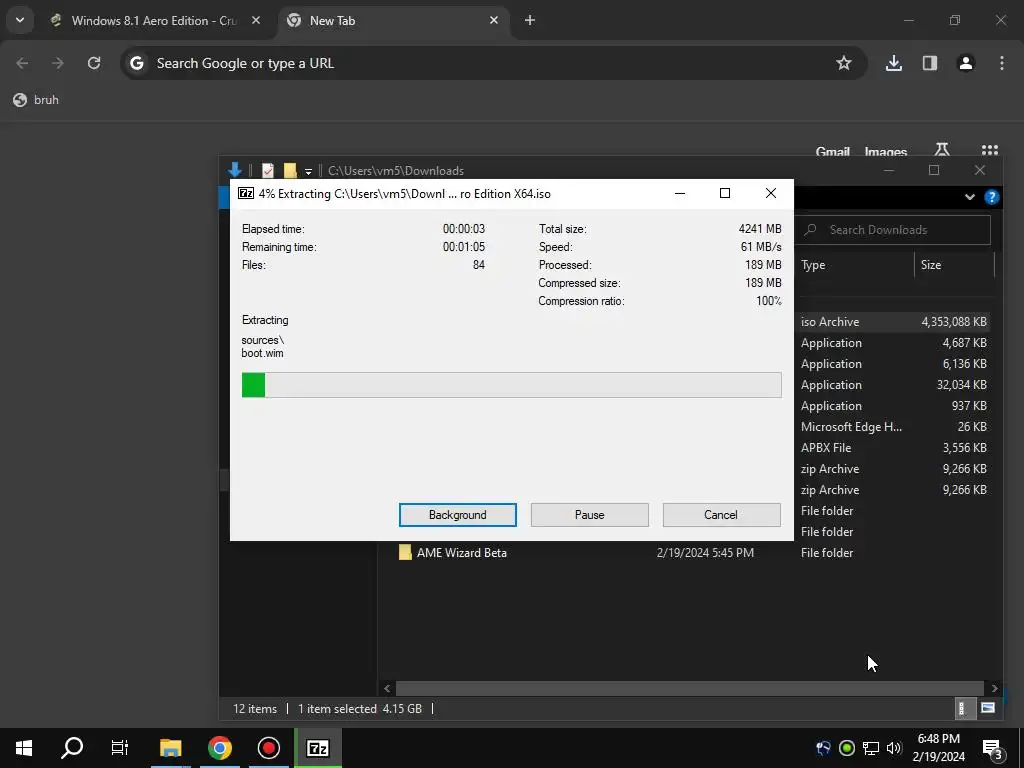This screenshot has width=1024, height=768.
Task: Toggle Chrome side panel
Action: click(930, 63)
